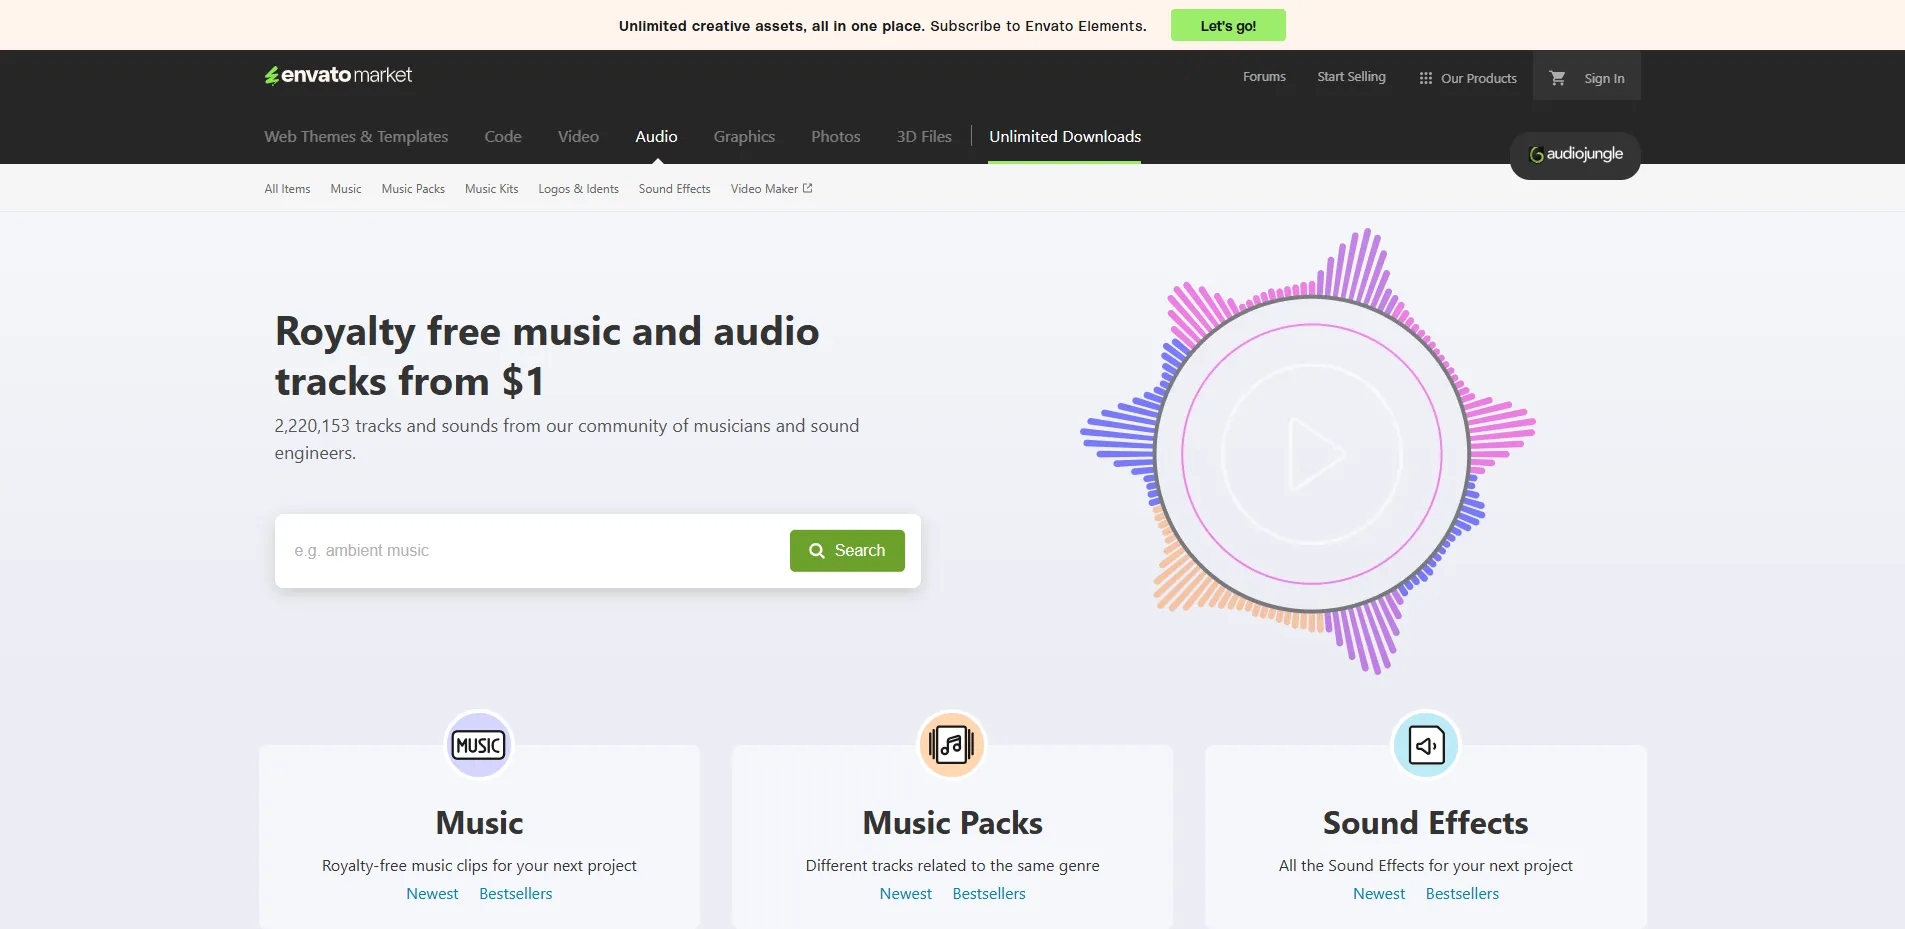This screenshot has width=1905, height=929.
Task: Click the Unlimited creative assets banner text
Action: pyautogui.click(x=882, y=26)
